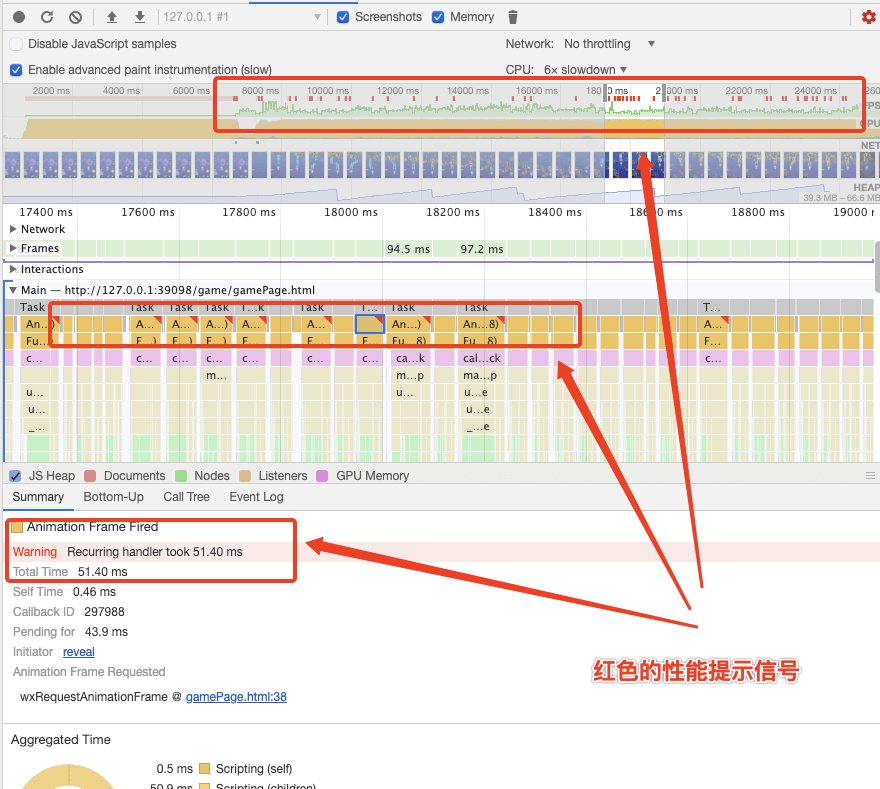The width and height of the screenshot is (880, 789).
Task: Enable Disable JavaScript samples option
Action: point(16,44)
